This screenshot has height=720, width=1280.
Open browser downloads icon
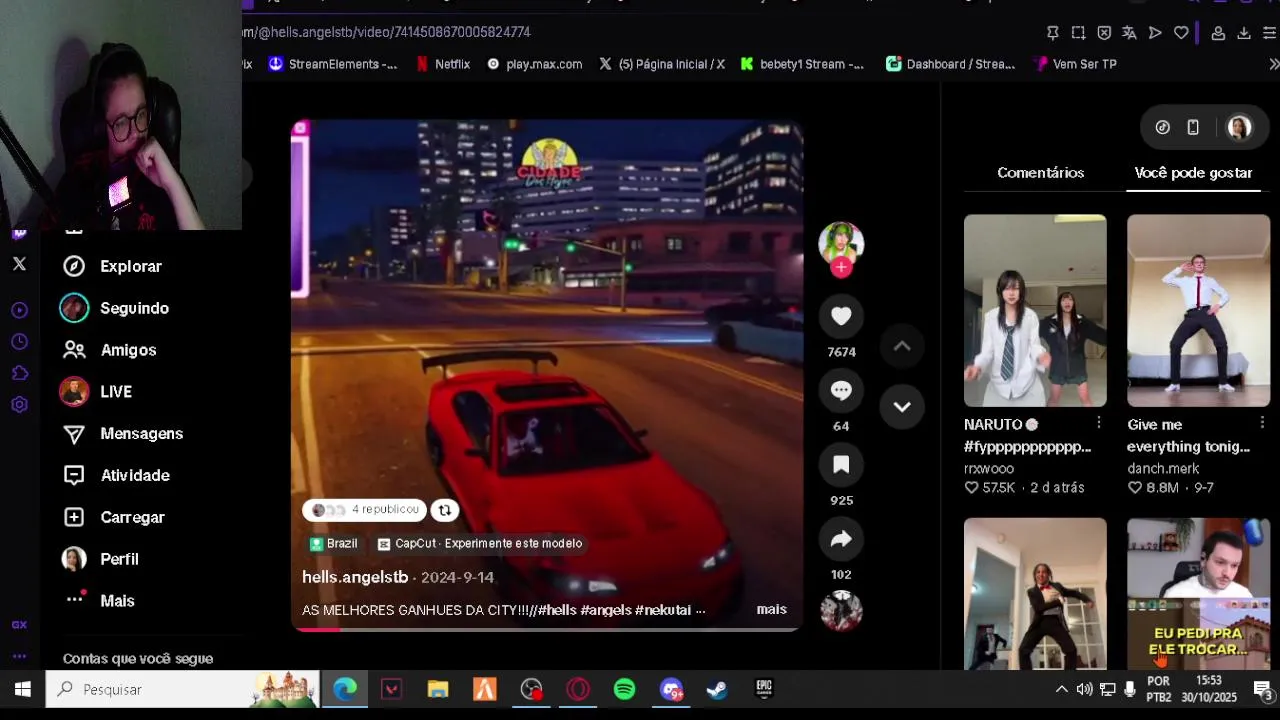[1244, 33]
